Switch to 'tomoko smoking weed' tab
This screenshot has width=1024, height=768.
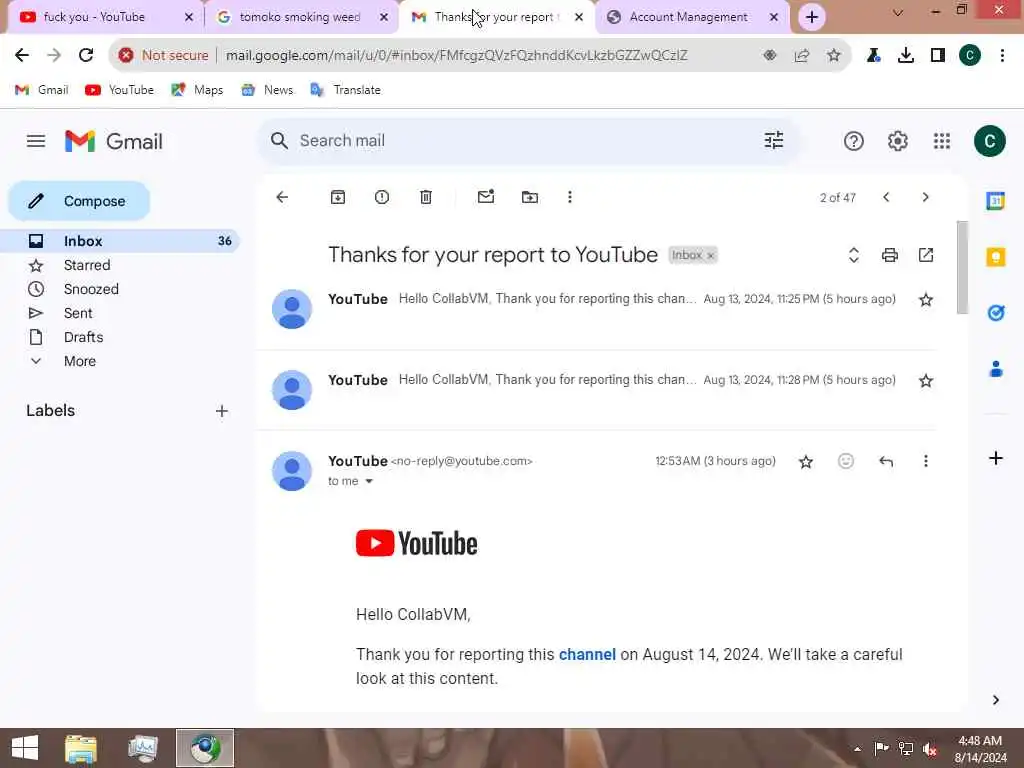click(300, 17)
